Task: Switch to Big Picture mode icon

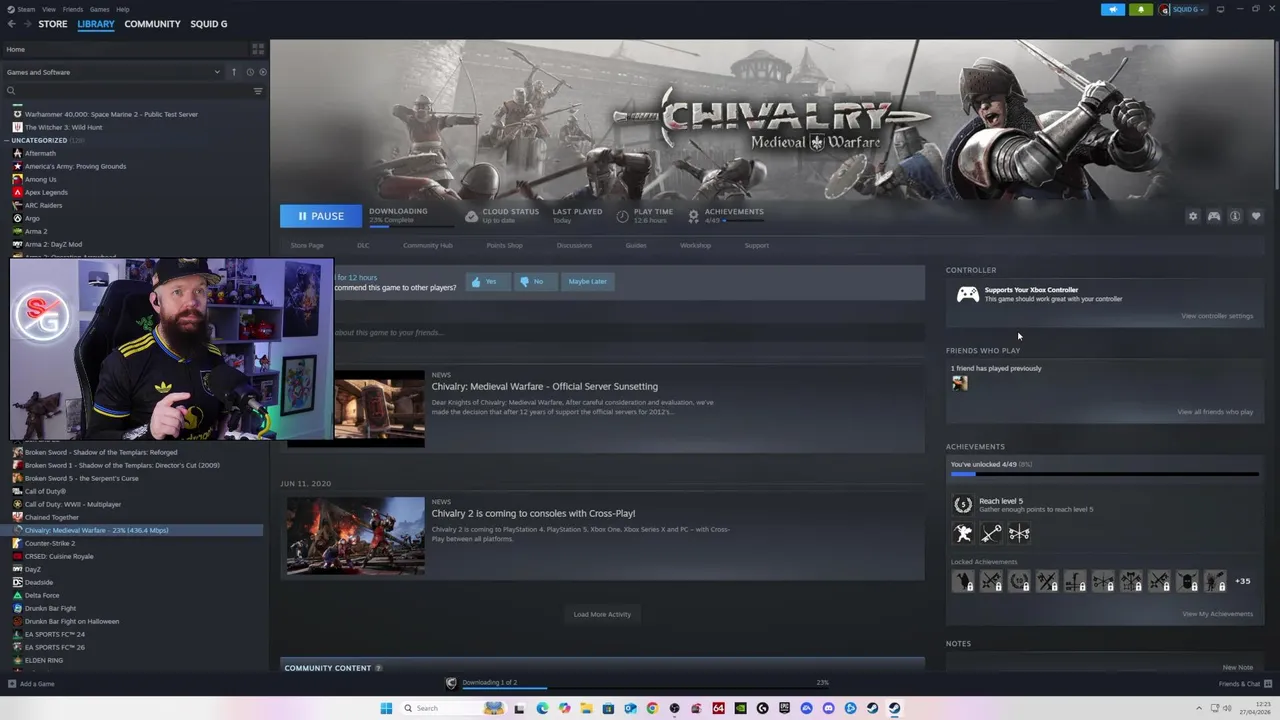Action: click(x=1220, y=9)
